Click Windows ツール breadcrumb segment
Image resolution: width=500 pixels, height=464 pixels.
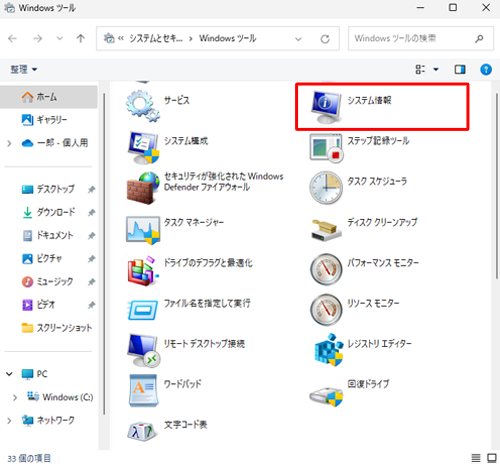(228, 38)
